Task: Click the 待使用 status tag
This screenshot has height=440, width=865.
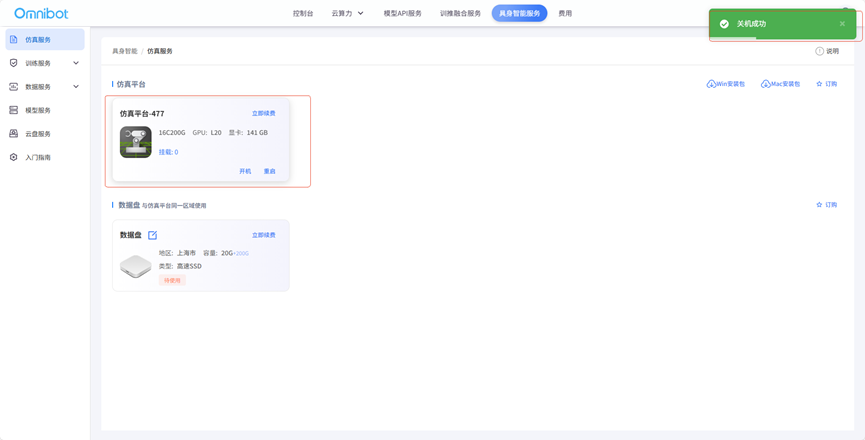Action: [x=172, y=280]
